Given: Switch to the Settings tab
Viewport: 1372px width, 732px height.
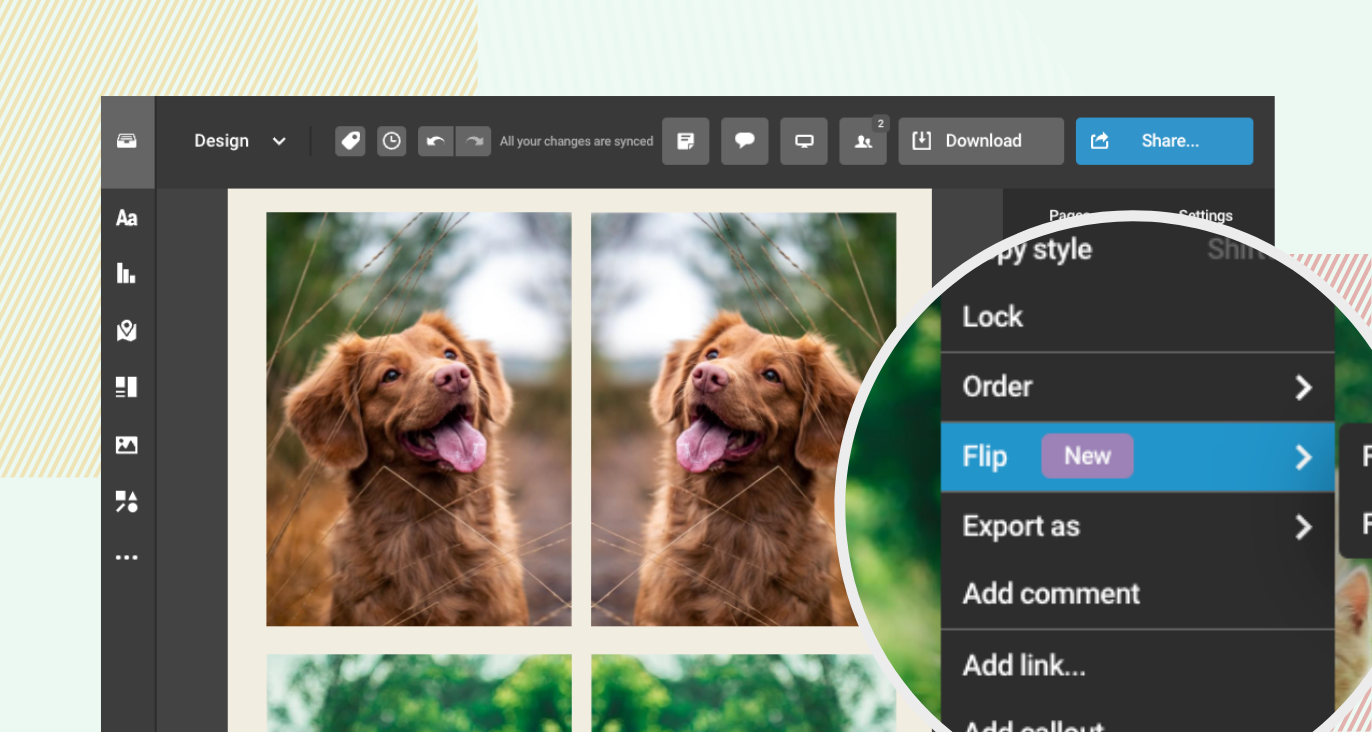Looking at the screenshot, I should (x=1205, y=215).
